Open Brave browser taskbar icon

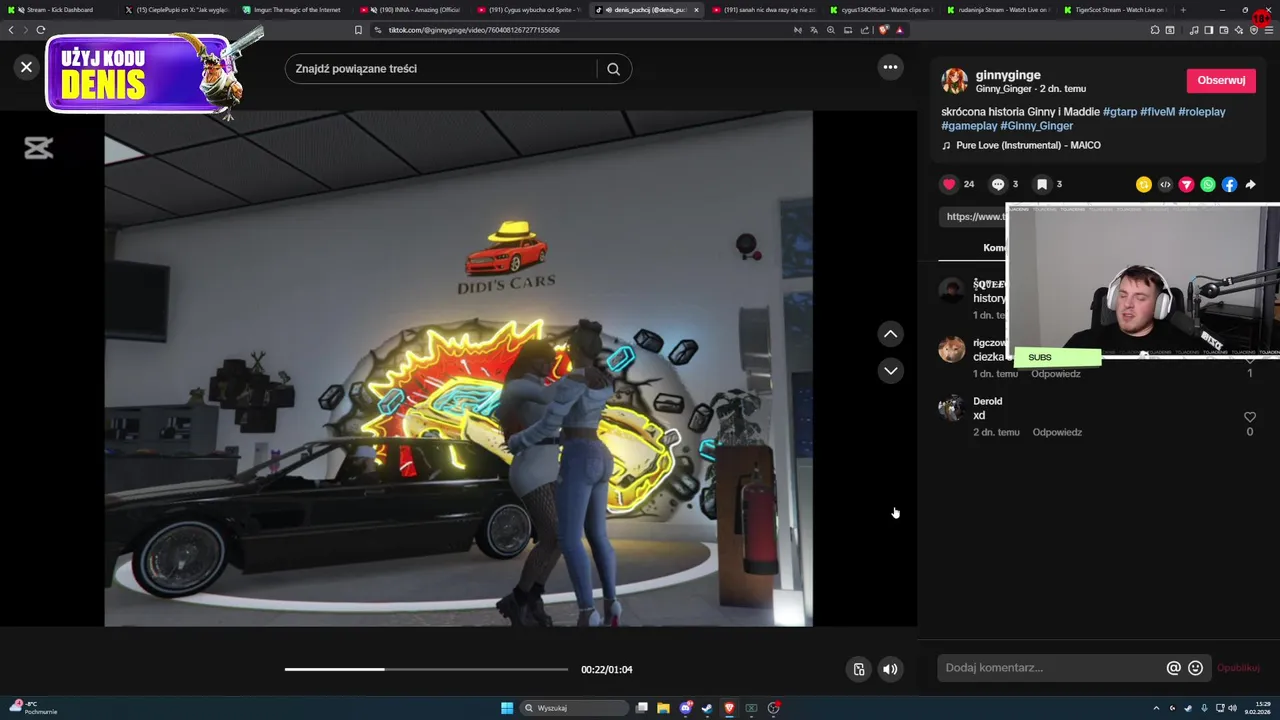(729, 708)
